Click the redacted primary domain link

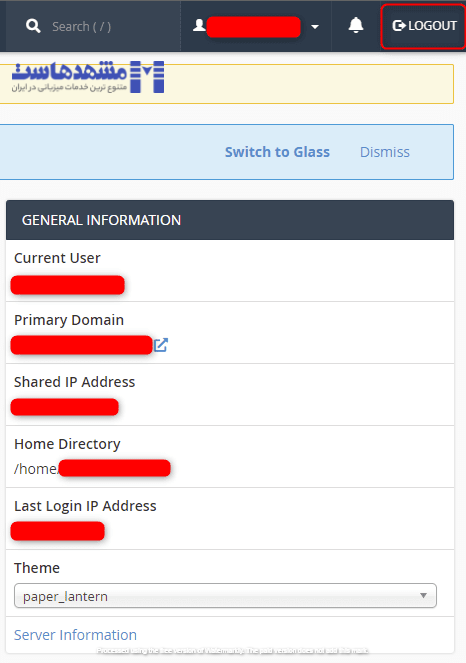coord(82,345)
